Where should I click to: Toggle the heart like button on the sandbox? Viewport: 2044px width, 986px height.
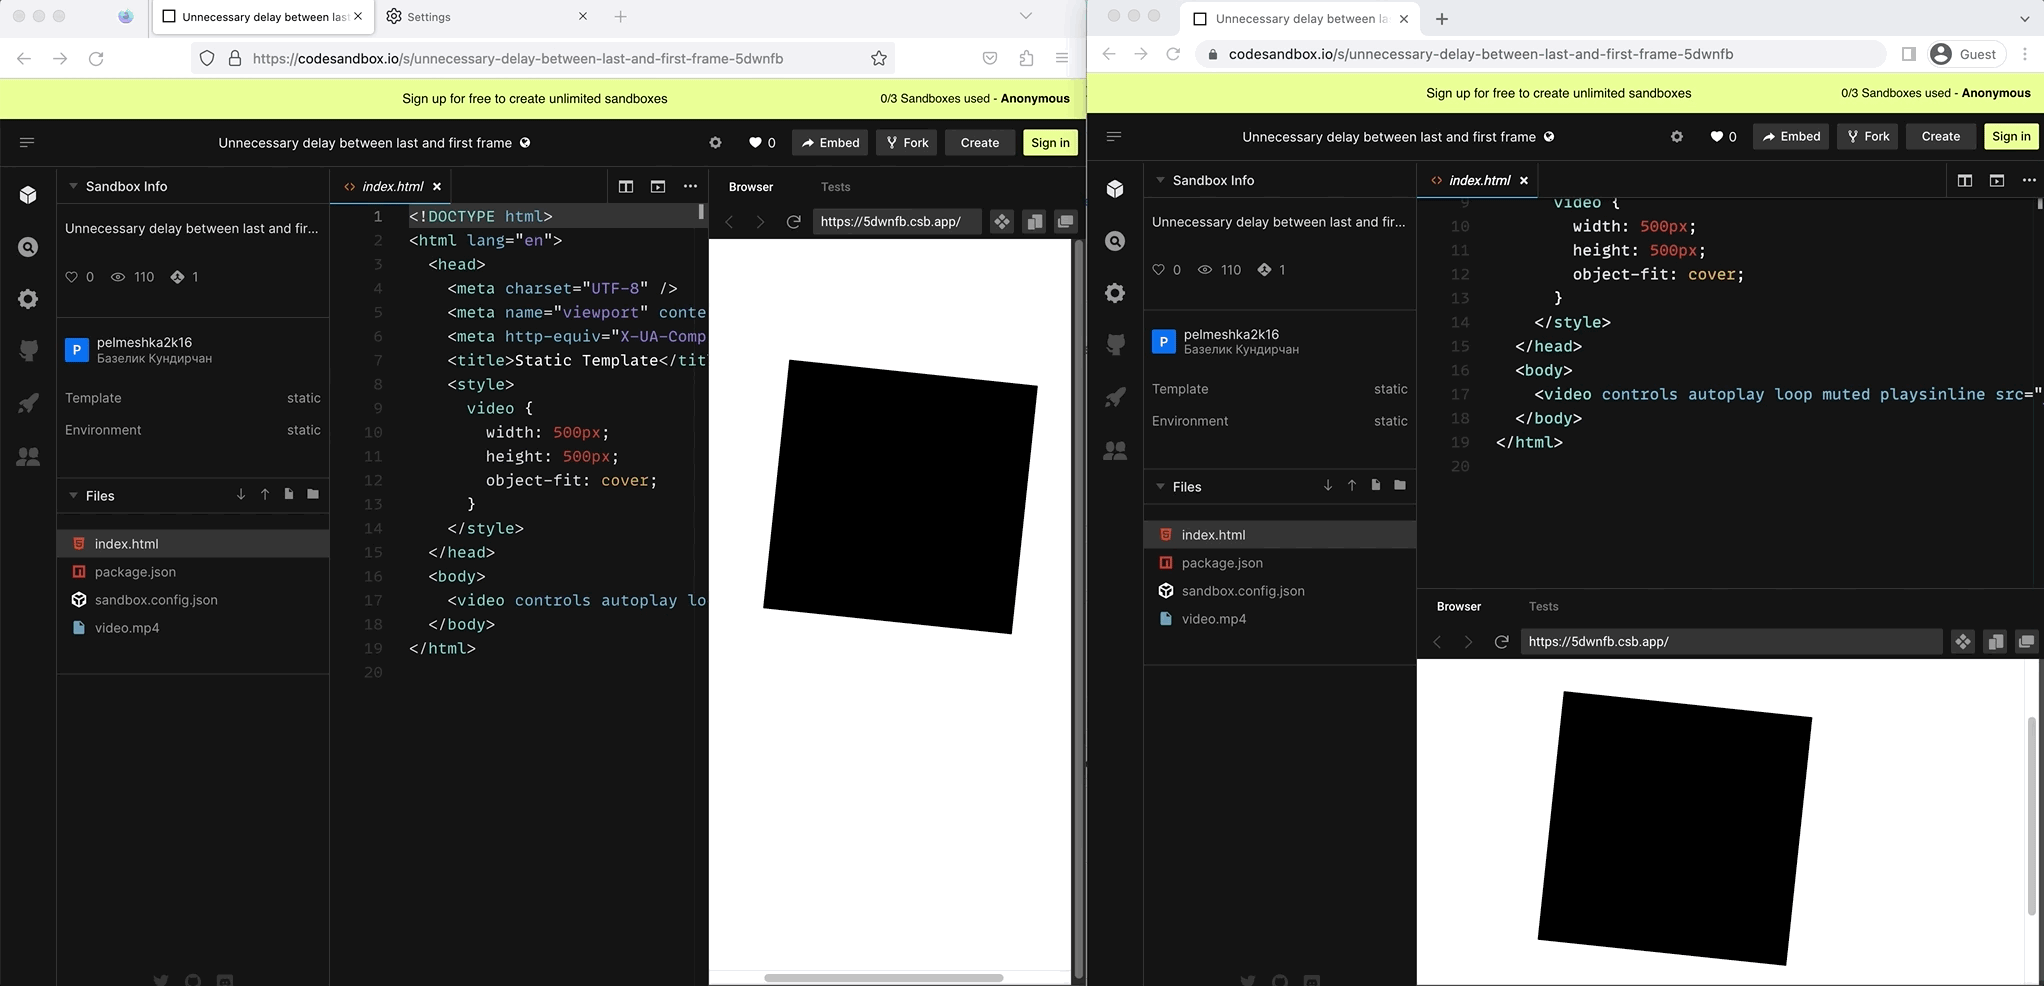tap(757, 142)
